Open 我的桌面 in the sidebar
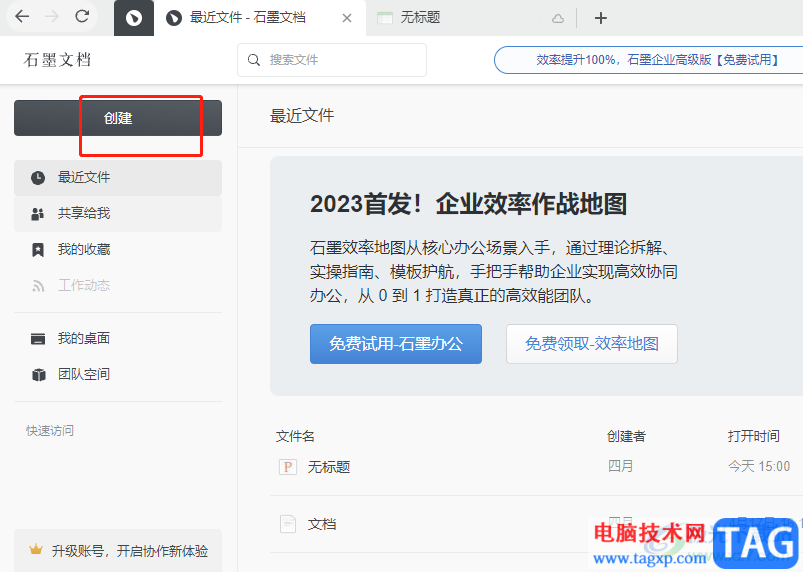This screenshot has width=803, height=572. coord(118,338)
